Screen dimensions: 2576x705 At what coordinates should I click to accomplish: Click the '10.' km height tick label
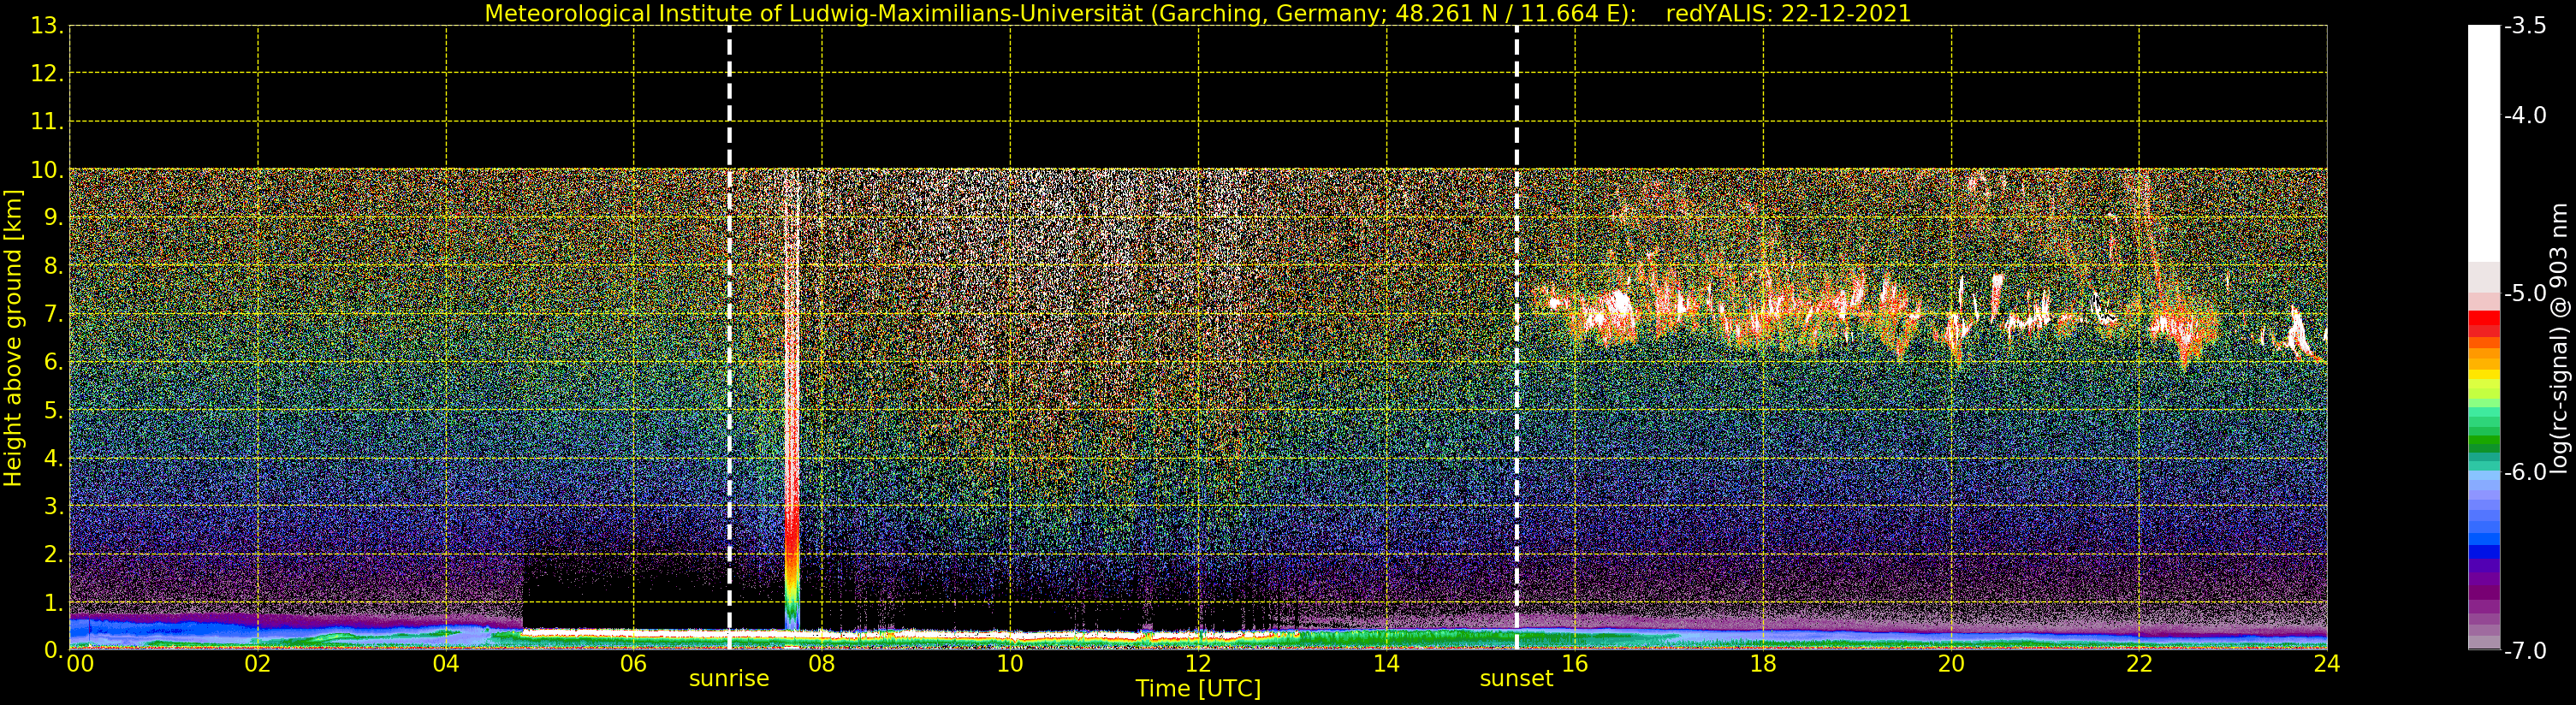tap(47, 170)
